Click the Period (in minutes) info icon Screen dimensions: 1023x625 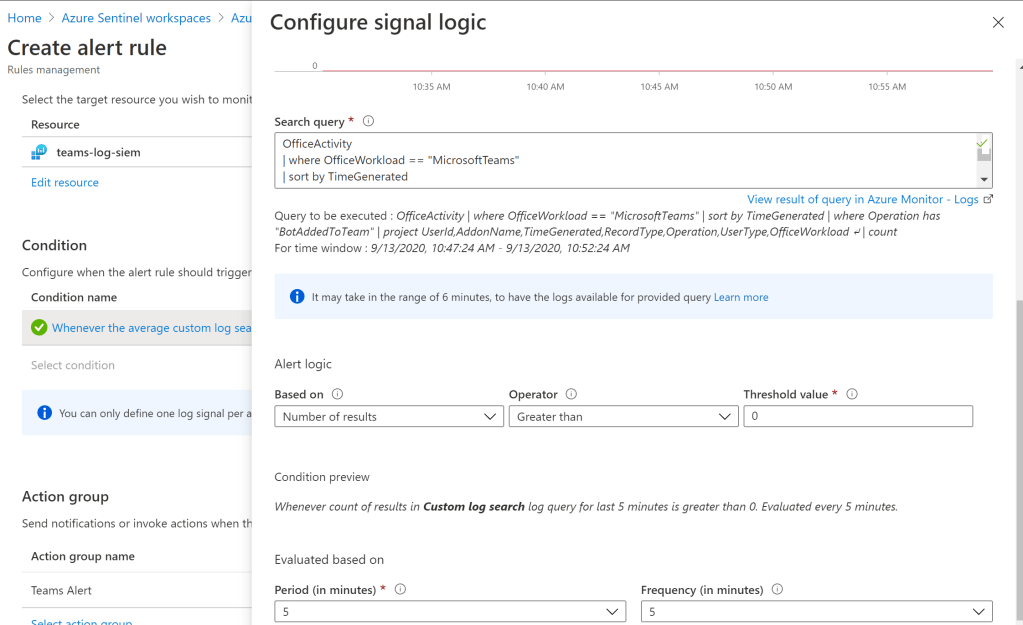pyautogui.click(x=400, y=589)
